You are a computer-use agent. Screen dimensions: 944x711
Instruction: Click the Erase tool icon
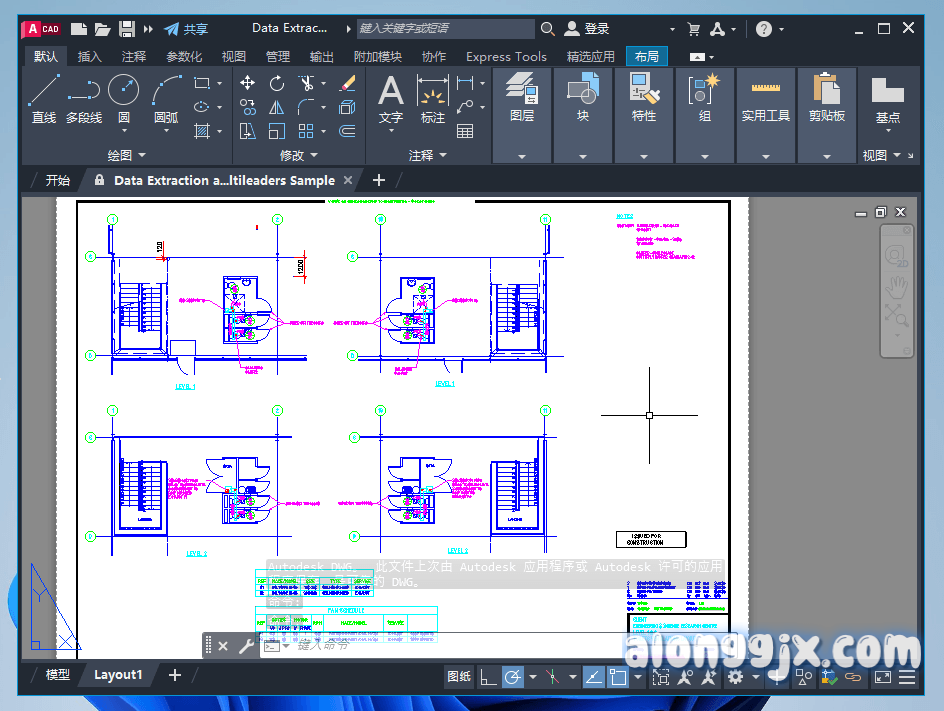click(347, 83)
